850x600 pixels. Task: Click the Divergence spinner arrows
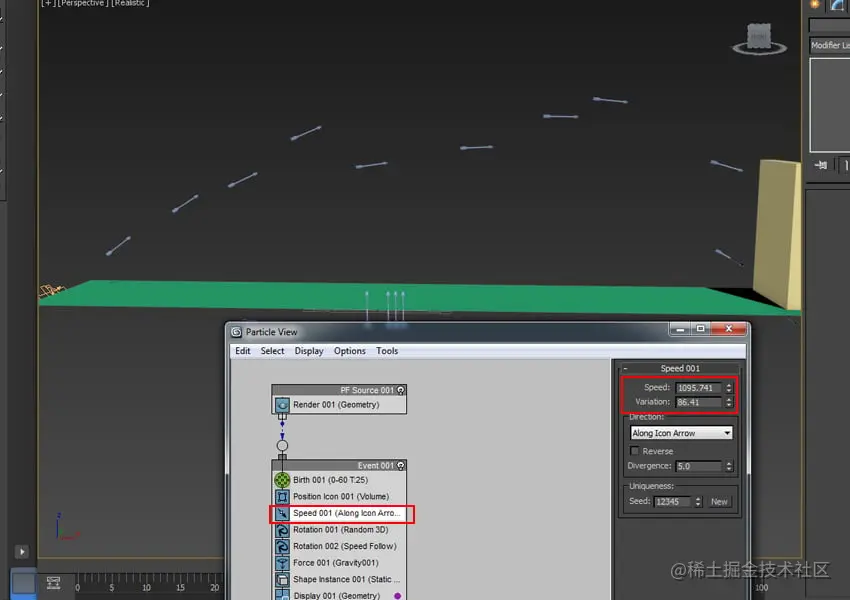point(729,466)
